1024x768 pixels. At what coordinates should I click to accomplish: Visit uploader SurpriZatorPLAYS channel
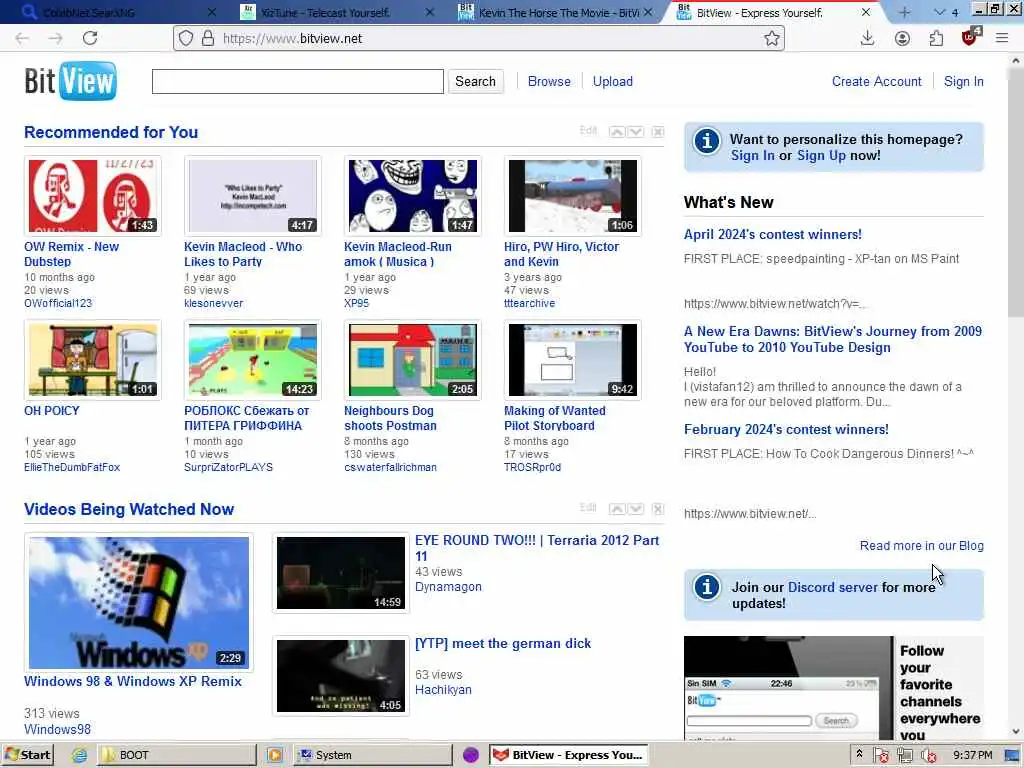coord(229,468)
